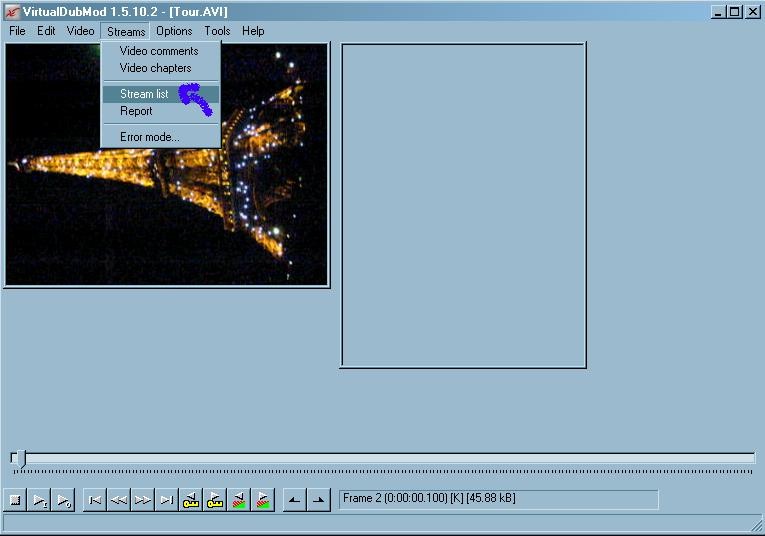Jump to the end of the video
This screenshot has height=536, width=765.
click(167, 500)
